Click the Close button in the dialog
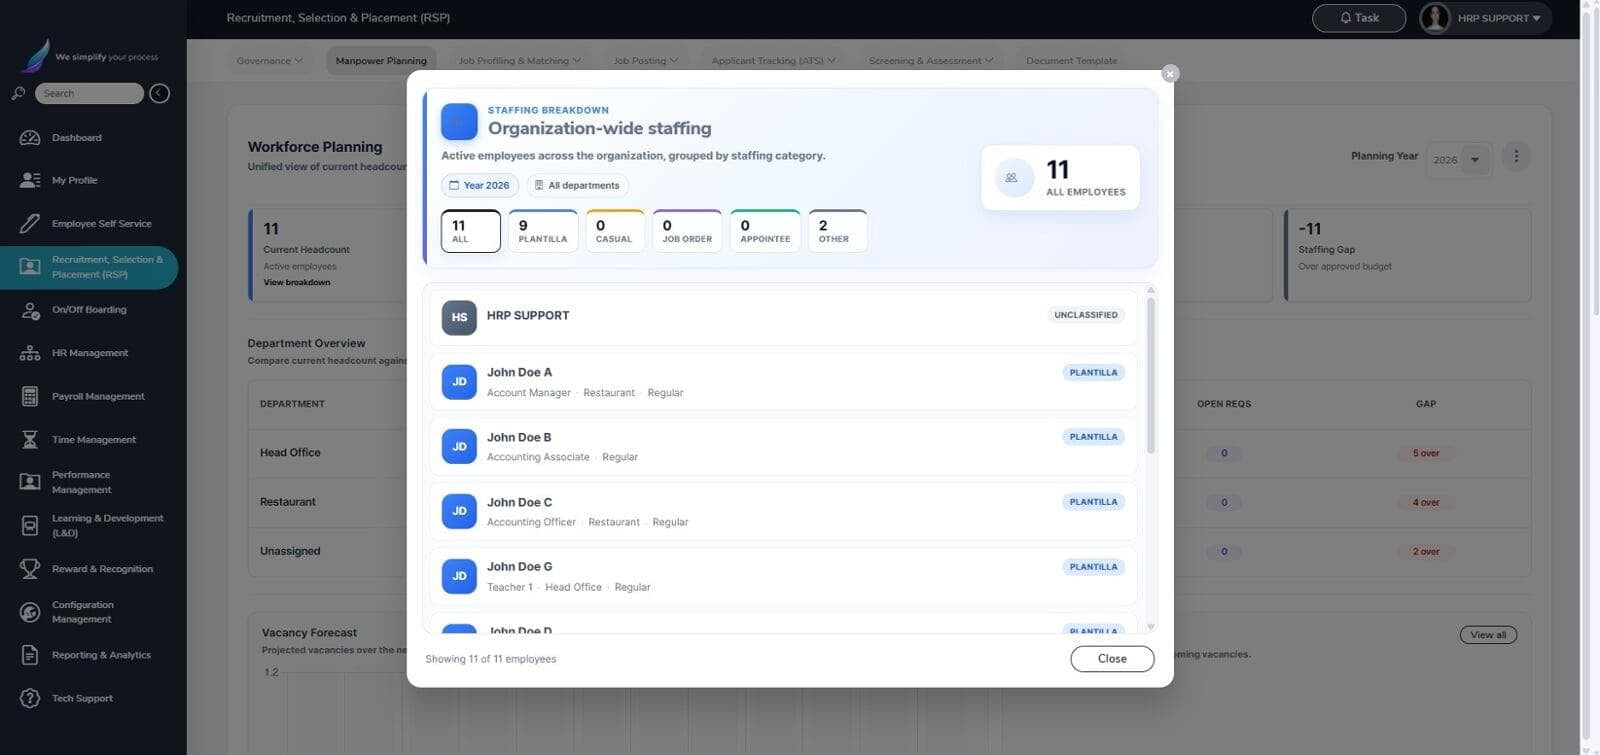1600x755 pixels. coord(1112,659)
